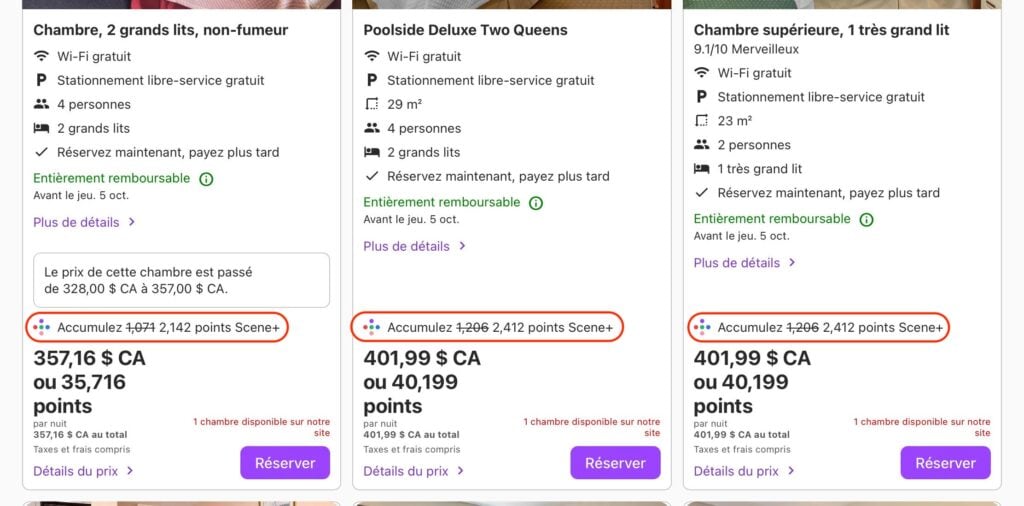
Task: Click bed icon next to 1 très grand lit
Action: click(x=702, y=169)
